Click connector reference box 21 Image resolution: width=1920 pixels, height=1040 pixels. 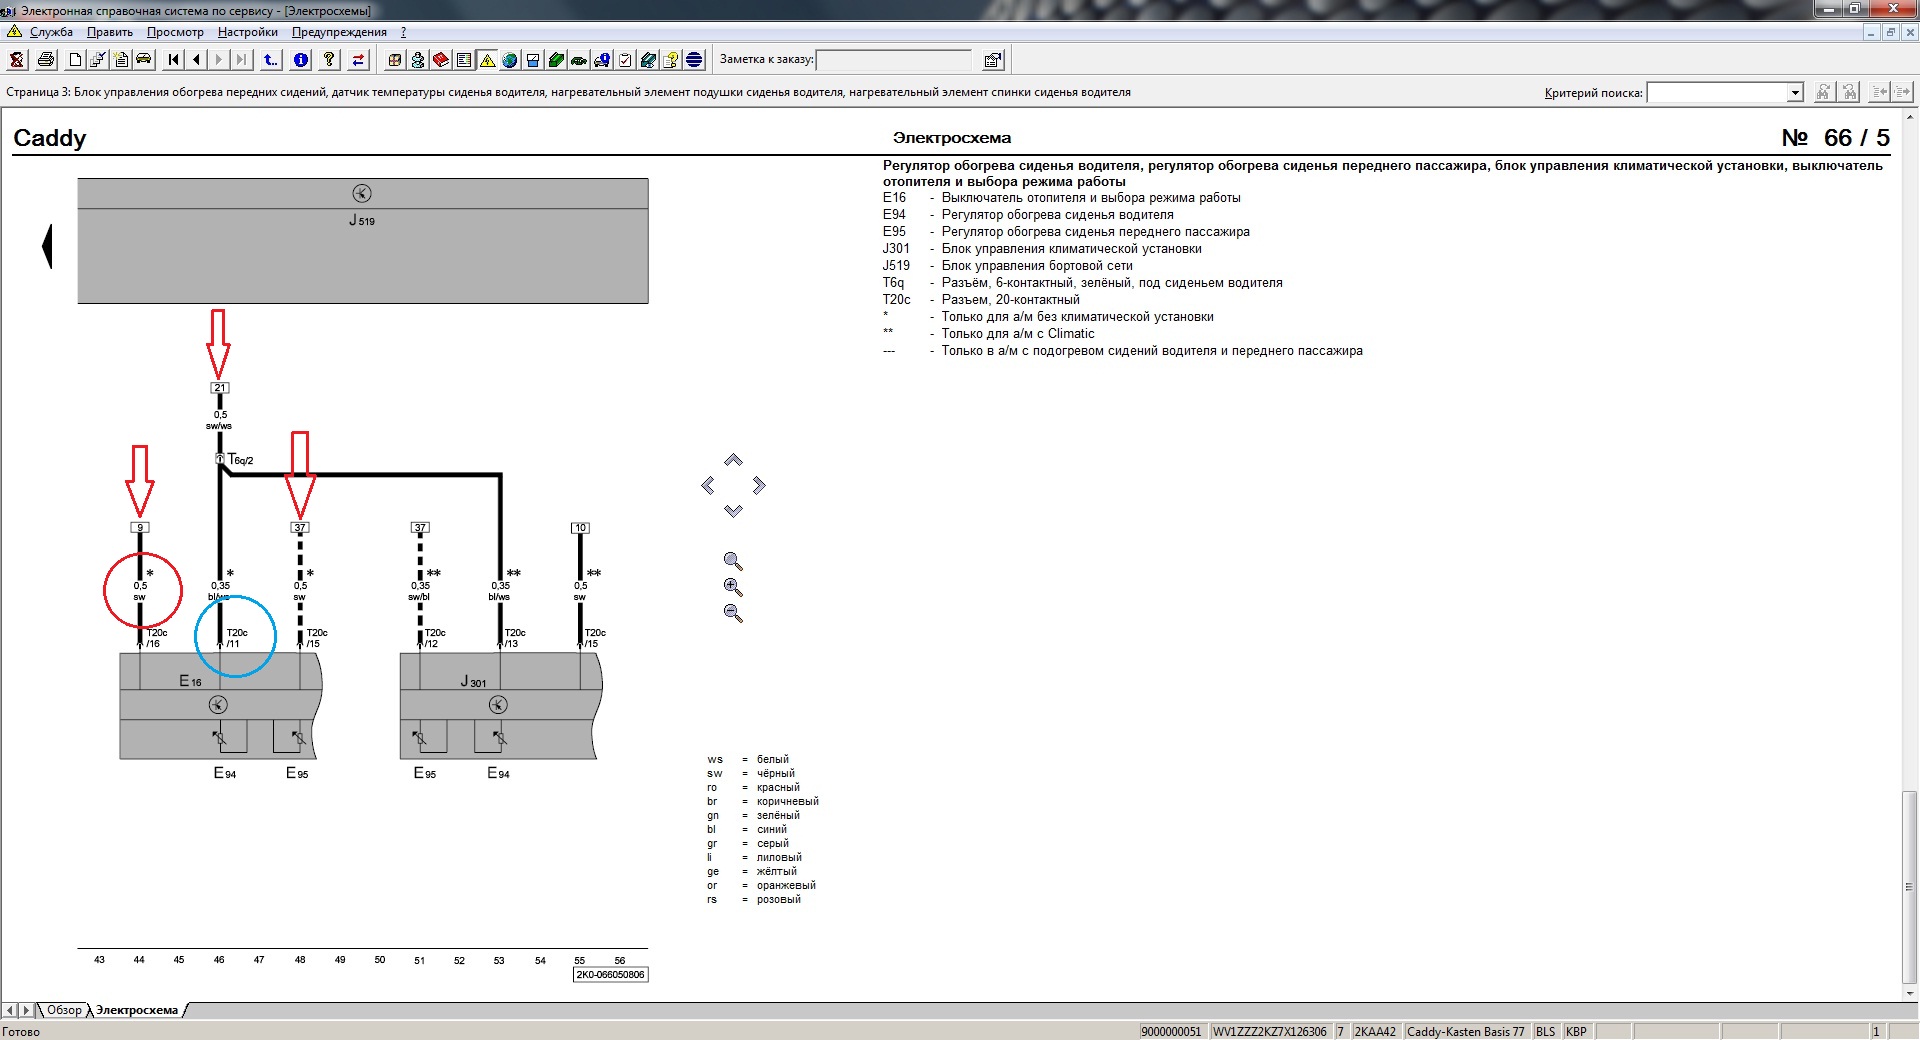tap(220, 388)
